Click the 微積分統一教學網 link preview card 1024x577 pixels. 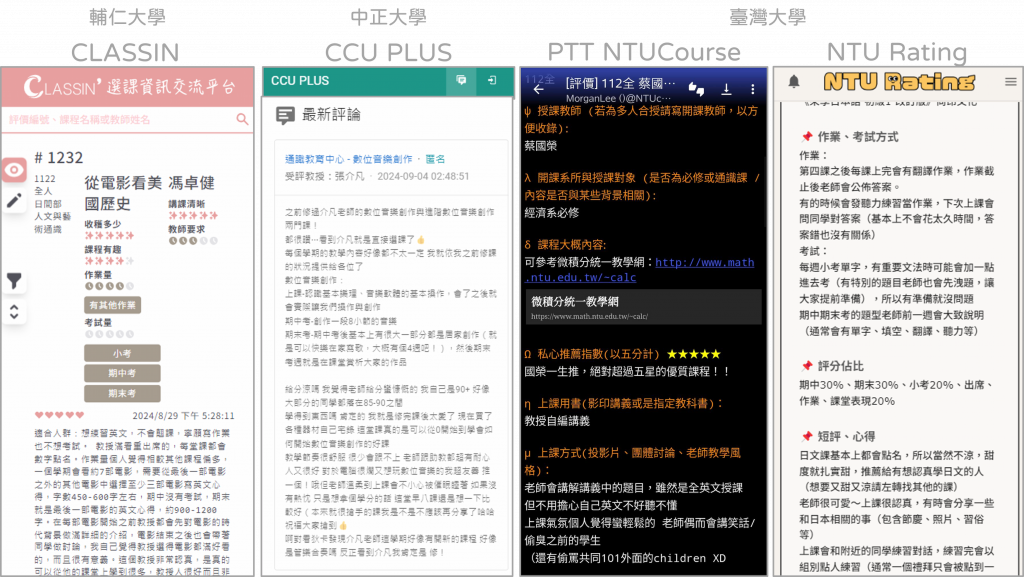[x=643, y=307]
